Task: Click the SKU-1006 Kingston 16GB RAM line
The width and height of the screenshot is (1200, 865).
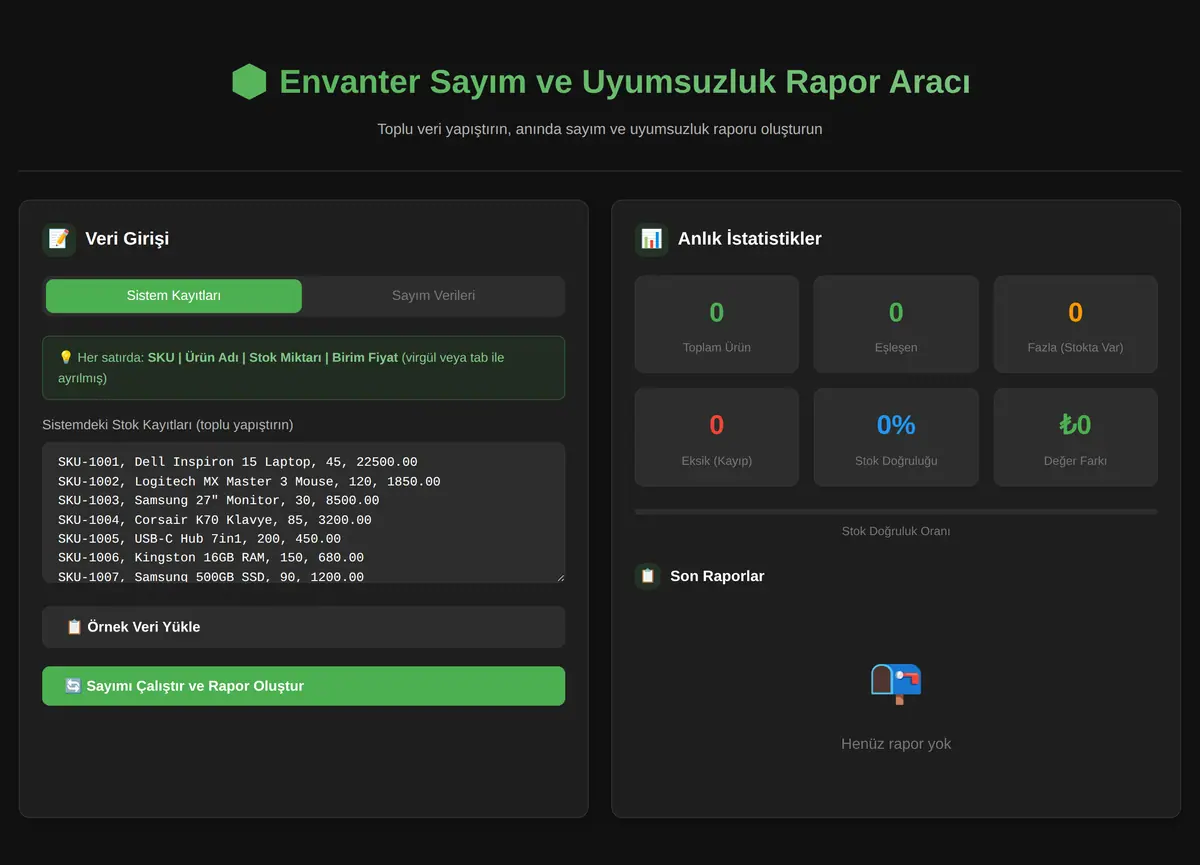Action: click(211, 558)
